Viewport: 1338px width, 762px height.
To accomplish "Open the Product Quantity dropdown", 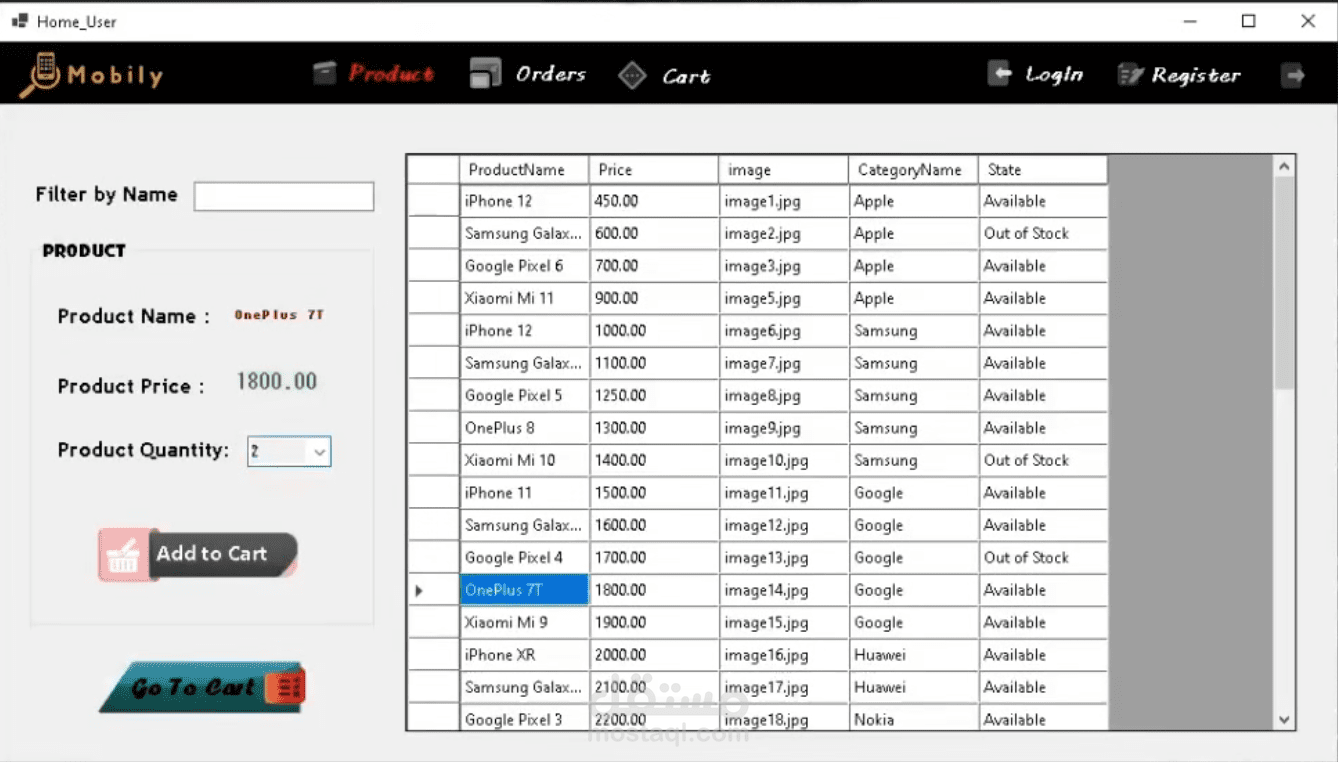I will pos(320,452).
